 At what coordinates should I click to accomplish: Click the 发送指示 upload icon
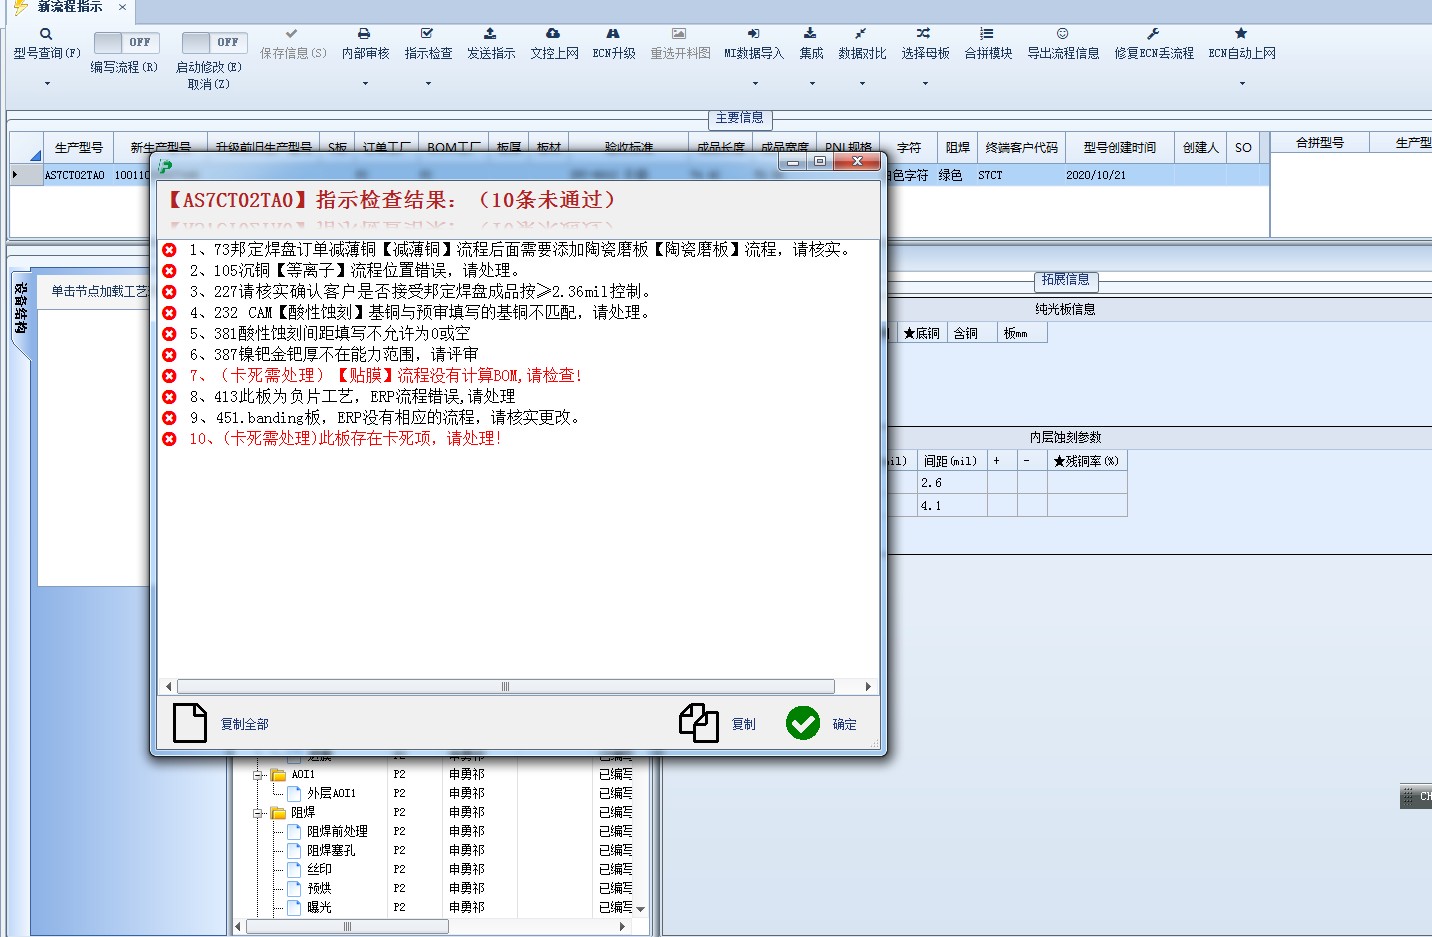click(490, 33)
